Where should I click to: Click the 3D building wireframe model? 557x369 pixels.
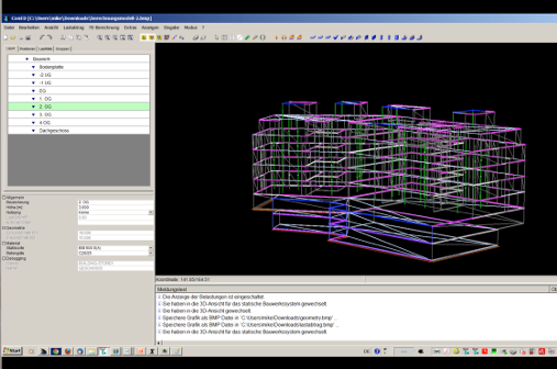click(x=389, y=181)
